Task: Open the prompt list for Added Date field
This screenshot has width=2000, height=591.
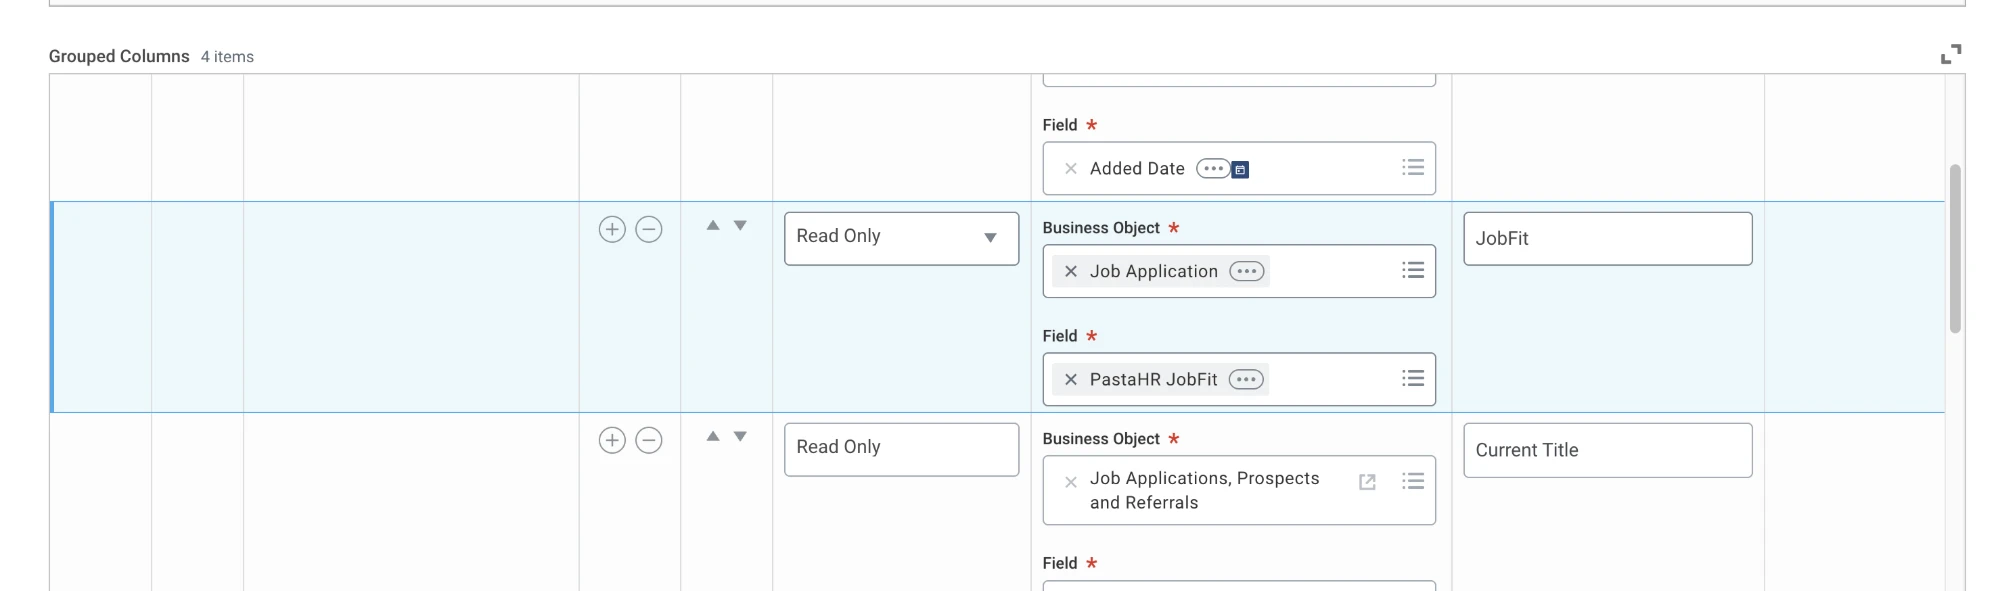Action: 1413,168
